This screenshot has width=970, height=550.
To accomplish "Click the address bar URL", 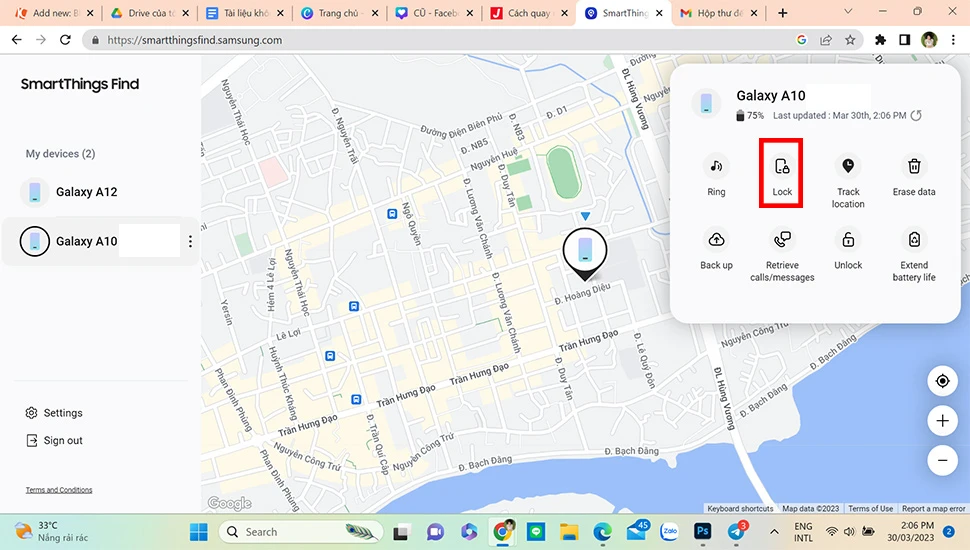I will tap(194, 40).
